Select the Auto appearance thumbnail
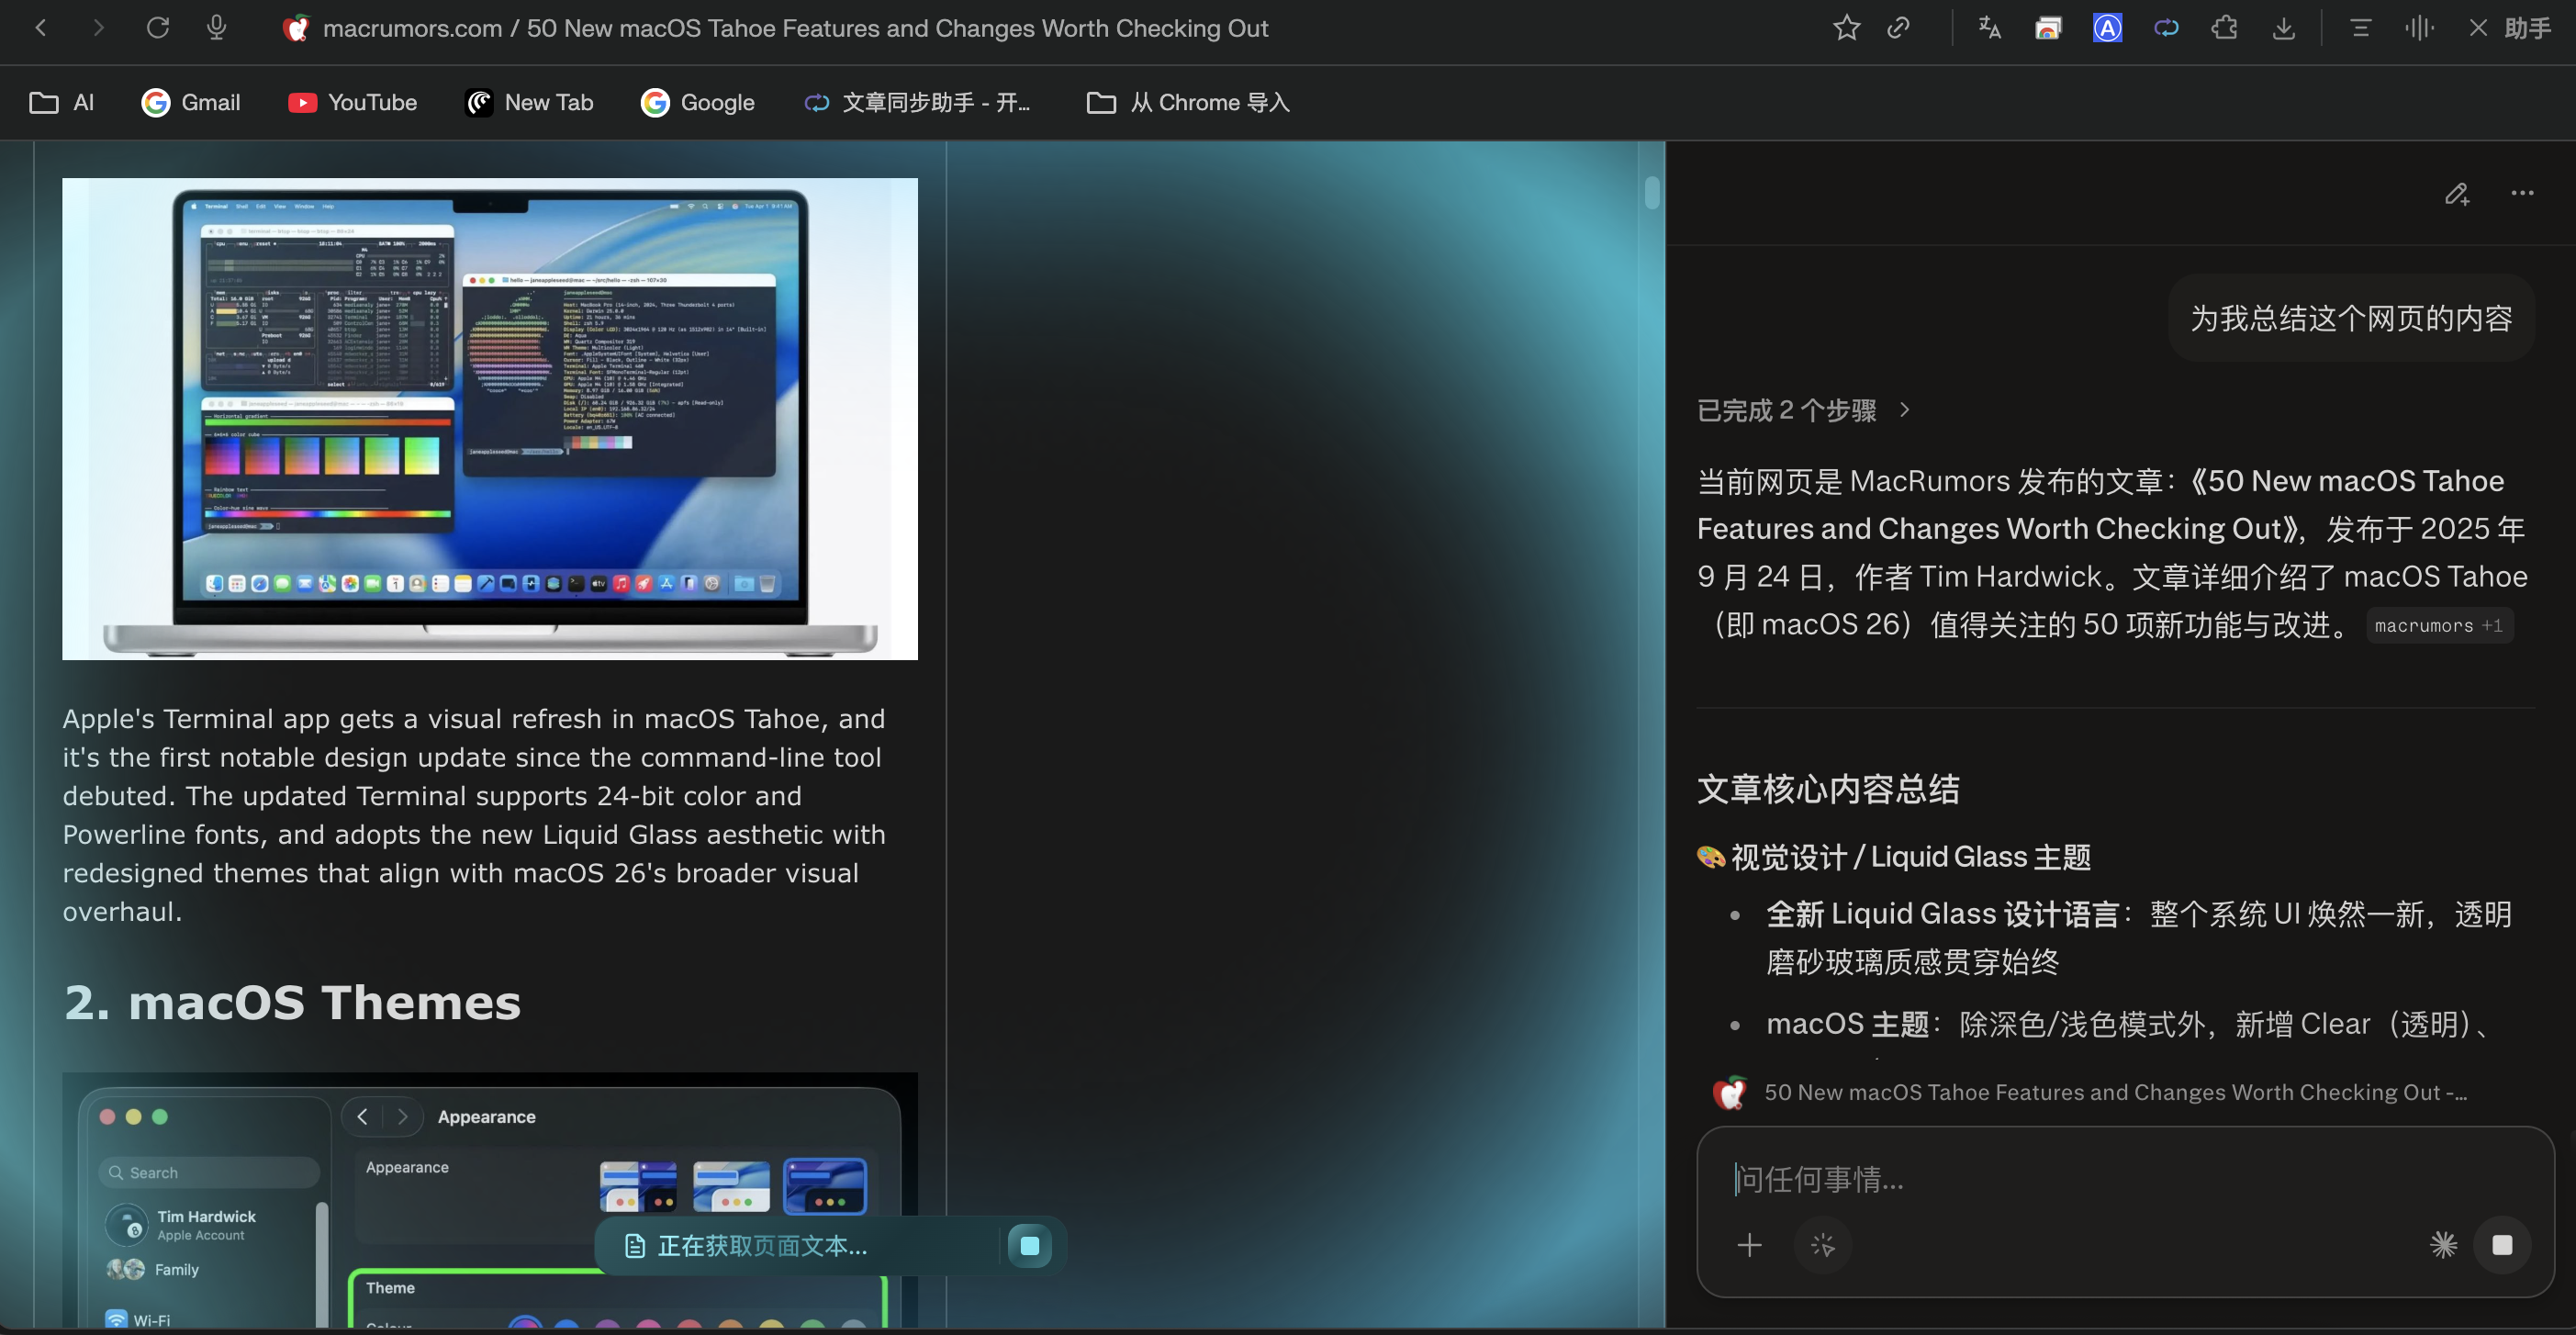Screen dimensions: 2576x1335 (637, 1186)
